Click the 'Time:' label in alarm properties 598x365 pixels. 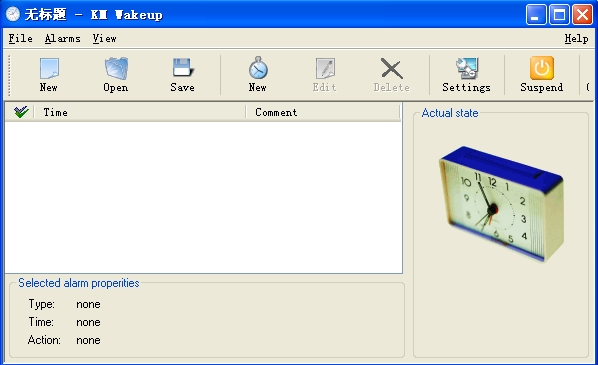coord(41,322)
